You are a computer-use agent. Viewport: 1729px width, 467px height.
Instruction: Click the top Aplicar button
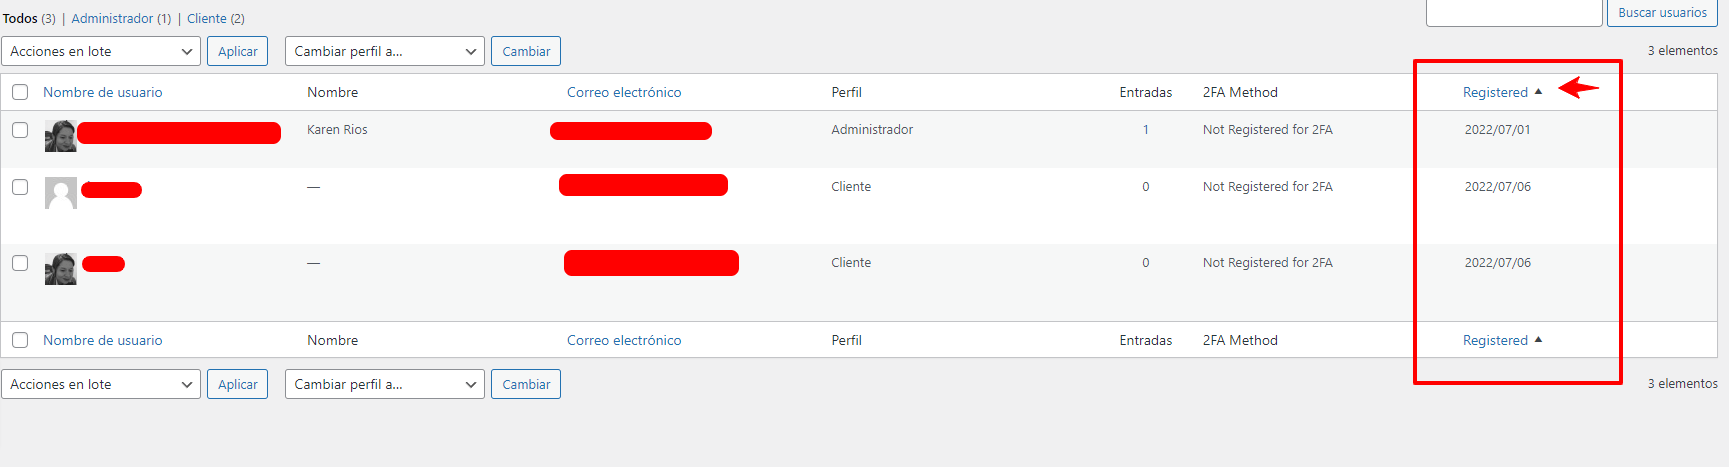237,51
